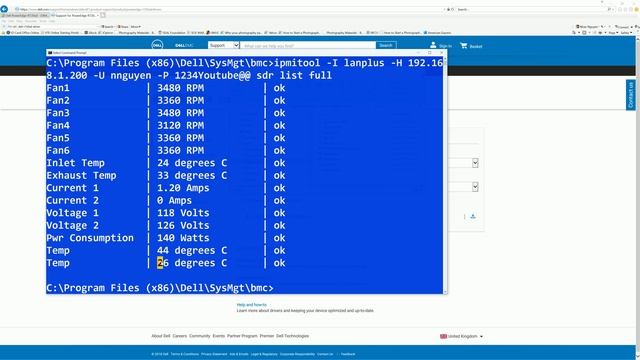Close the Command Prompt window
The height and width of the screenshot is (360, 640).
coord(441,53)
